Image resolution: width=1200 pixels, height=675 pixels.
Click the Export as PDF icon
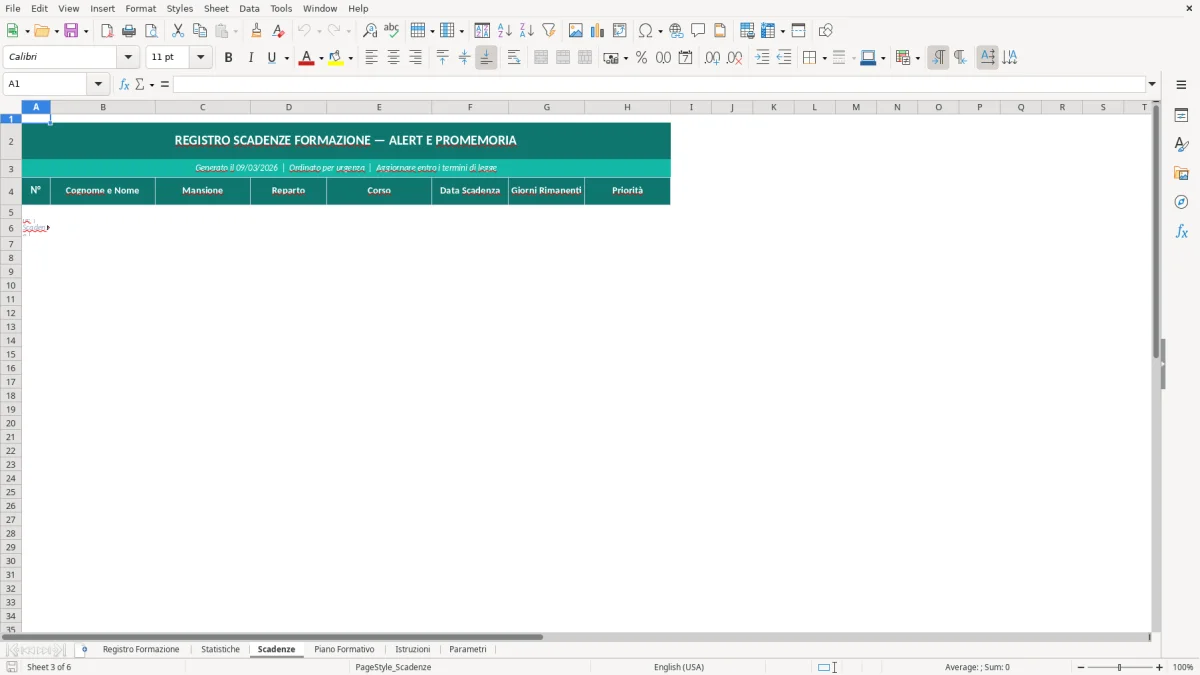coord(107,31)
